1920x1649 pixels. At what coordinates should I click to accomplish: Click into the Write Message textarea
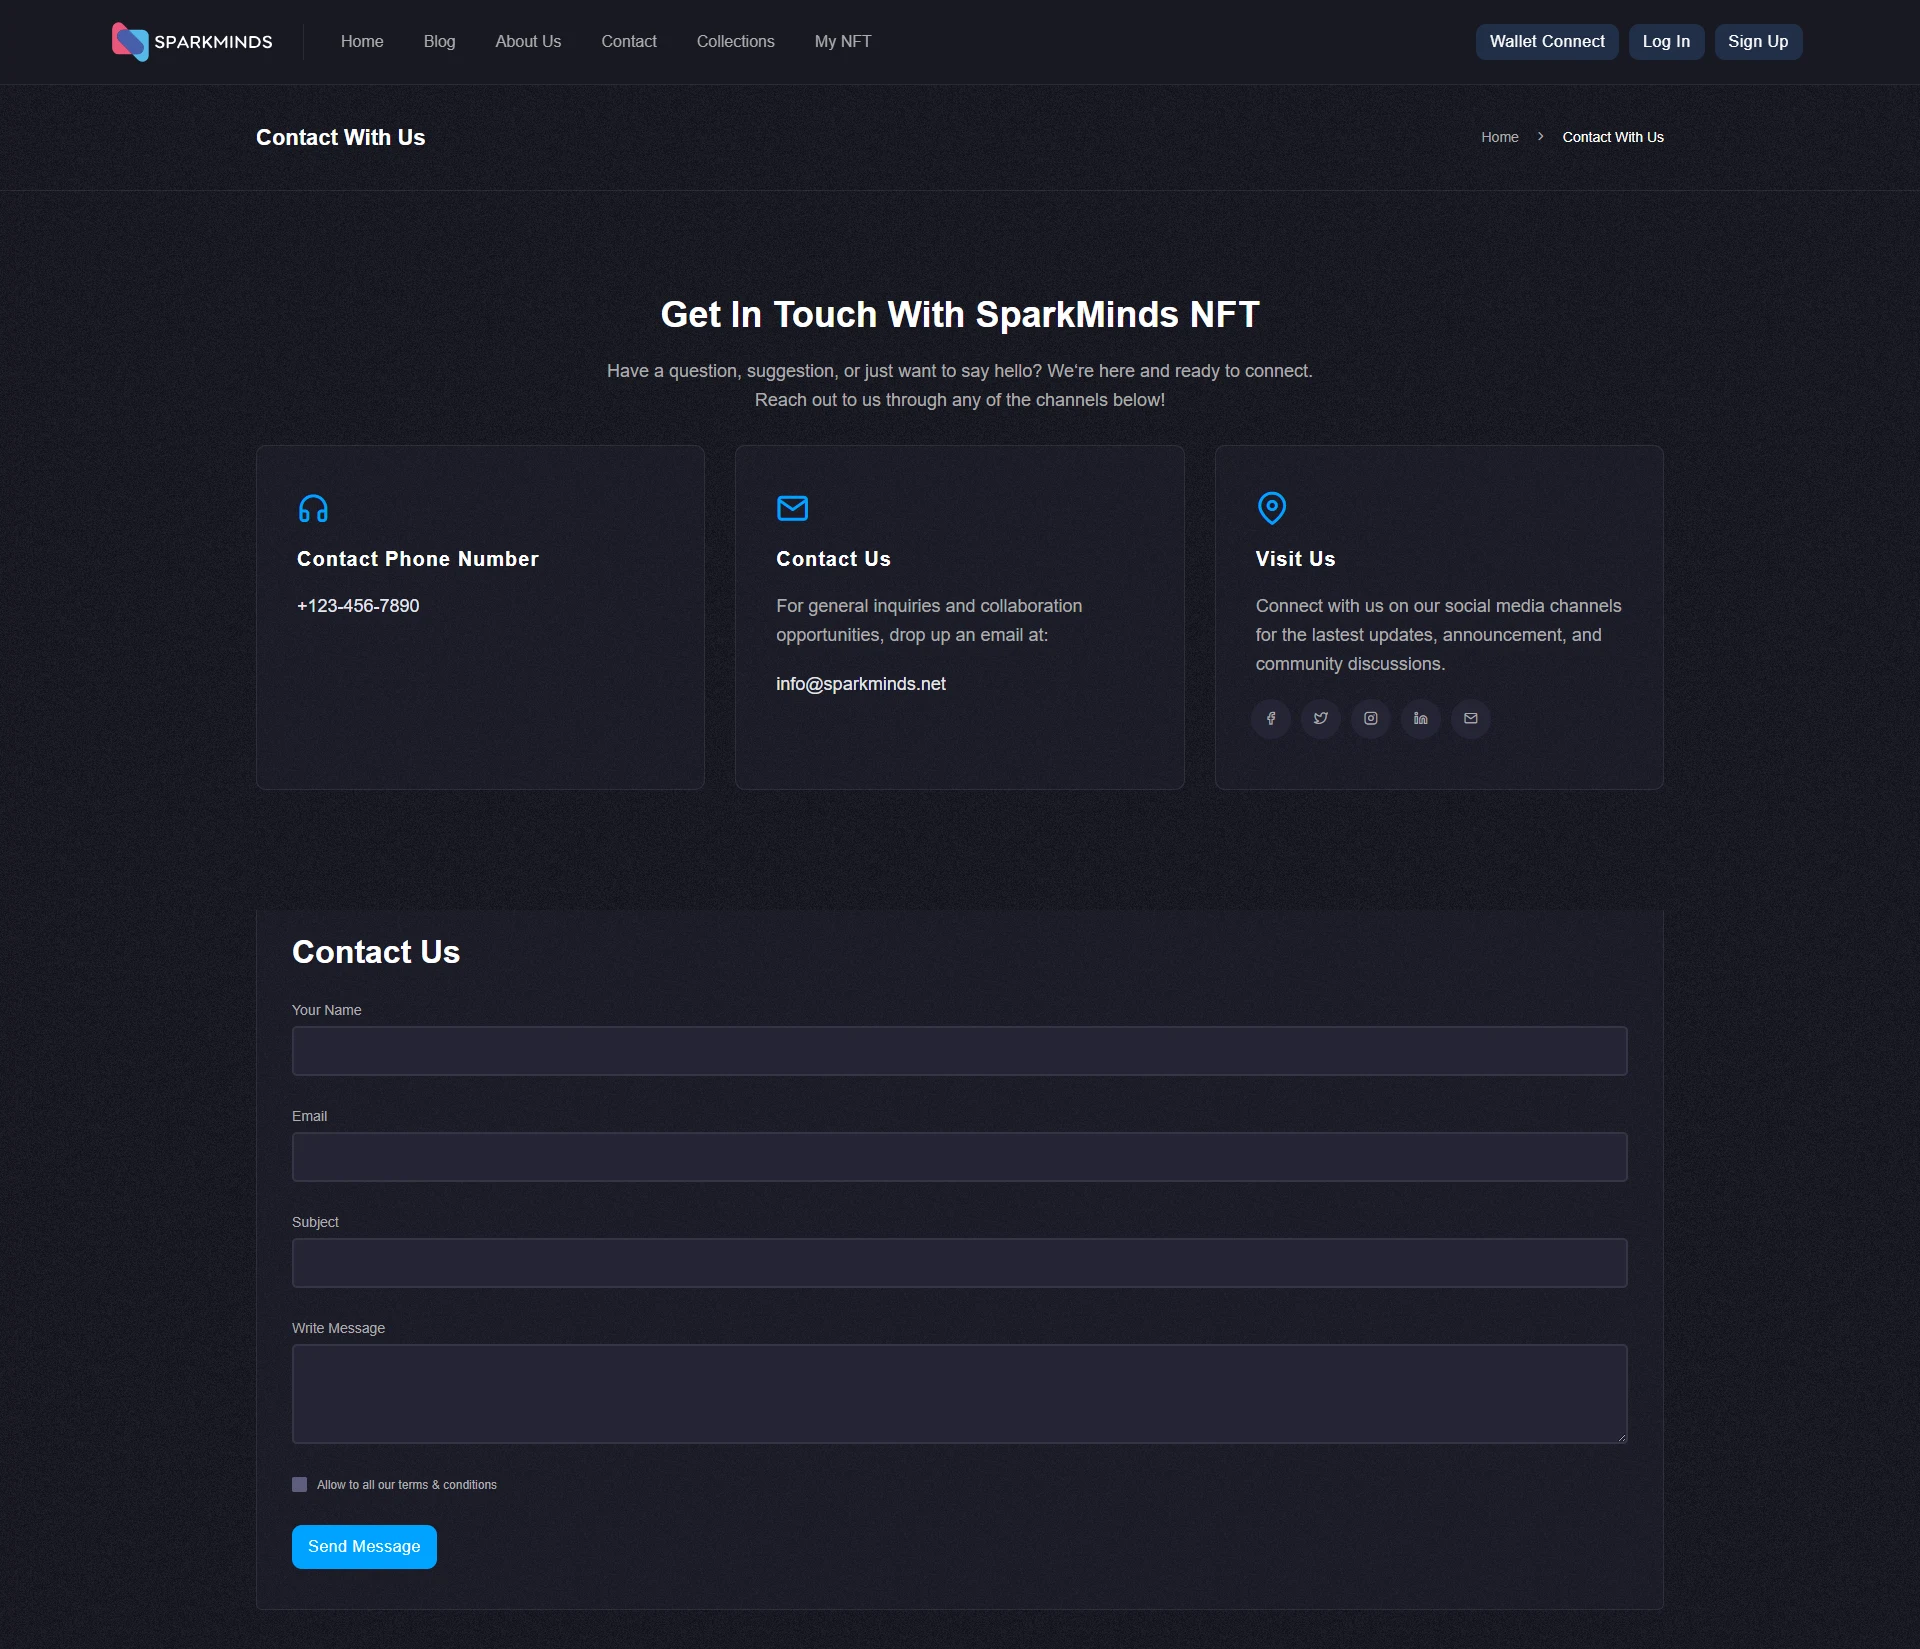point(959,1393)
